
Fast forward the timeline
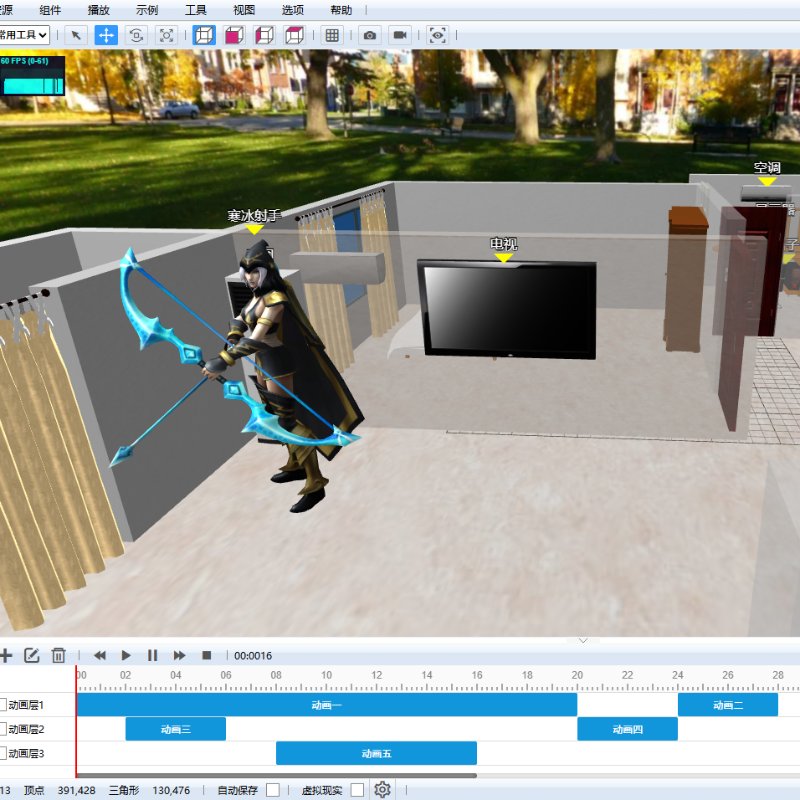coord(179,656)
